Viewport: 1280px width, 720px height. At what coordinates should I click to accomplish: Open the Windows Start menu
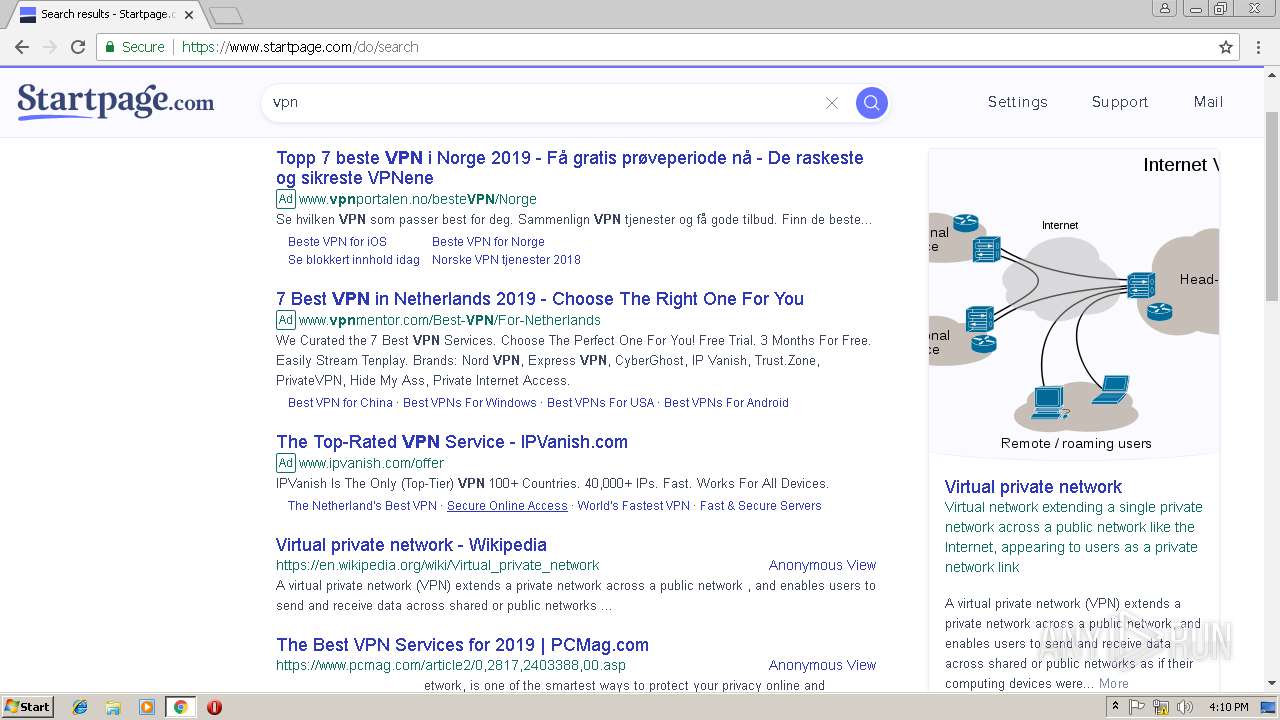27,707
